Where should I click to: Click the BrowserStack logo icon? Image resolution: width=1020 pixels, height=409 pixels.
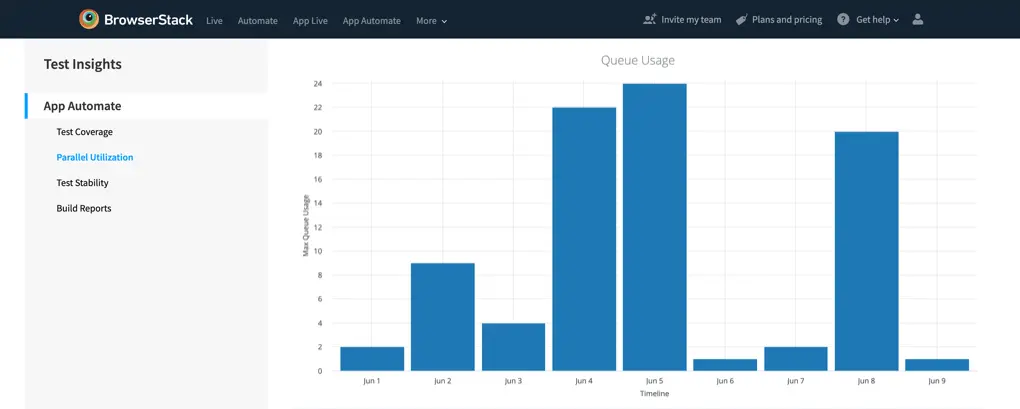coord(89,20)
